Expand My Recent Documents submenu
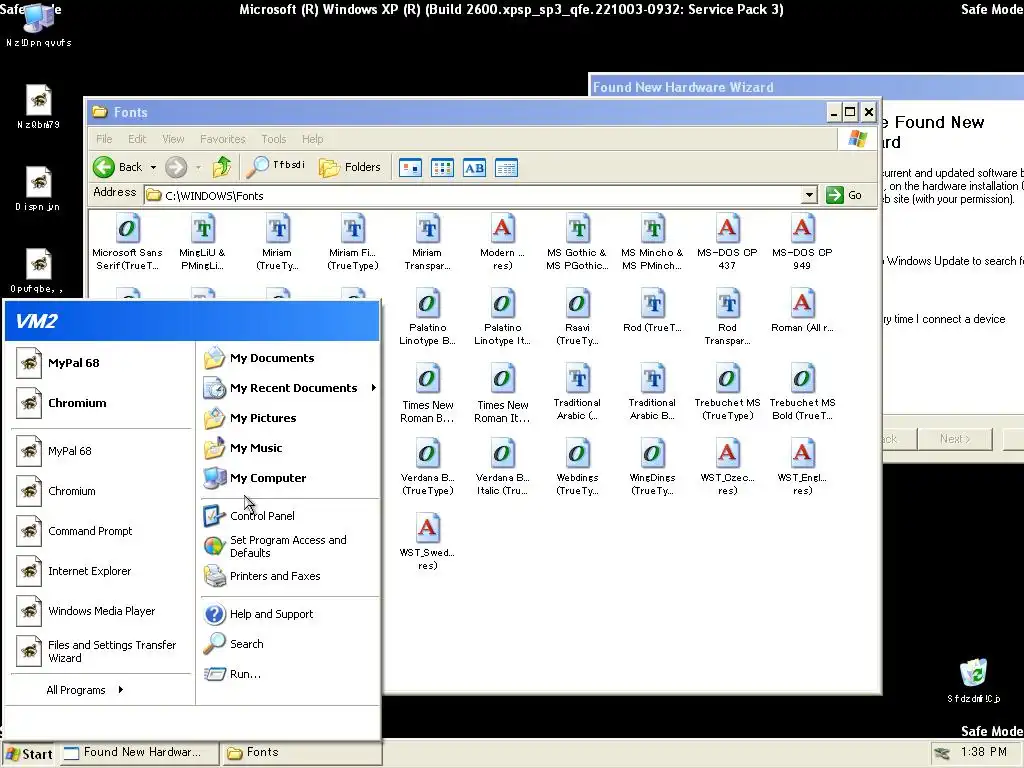 [290, 388]
